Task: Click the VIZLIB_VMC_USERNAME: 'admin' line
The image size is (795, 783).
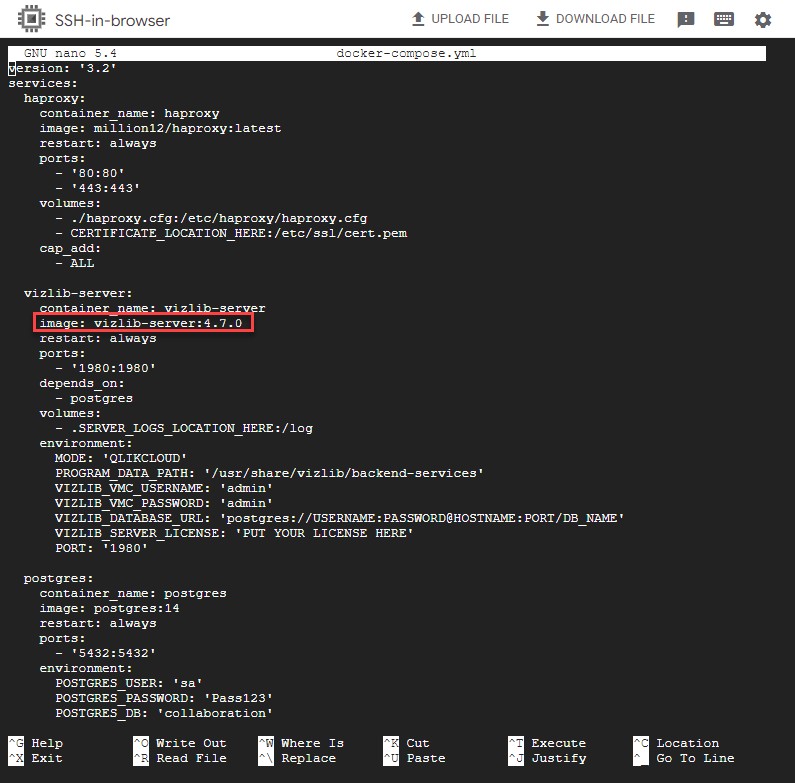Action: click(x=164, y=488)
